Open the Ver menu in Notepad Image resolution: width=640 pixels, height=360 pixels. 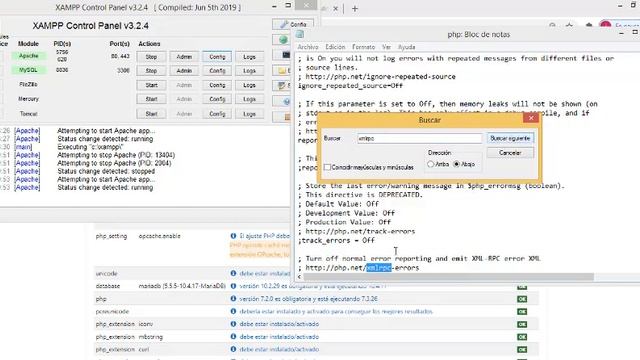click(x=387, y=47)
